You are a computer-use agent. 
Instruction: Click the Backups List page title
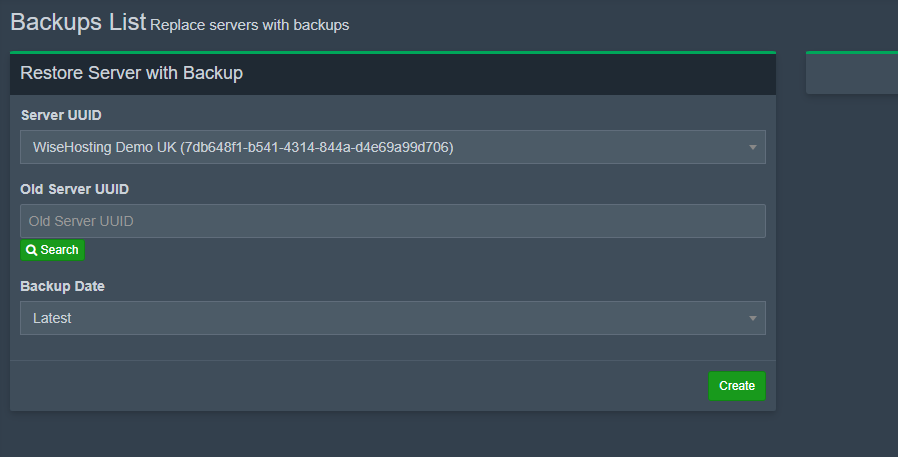point(78,21)
